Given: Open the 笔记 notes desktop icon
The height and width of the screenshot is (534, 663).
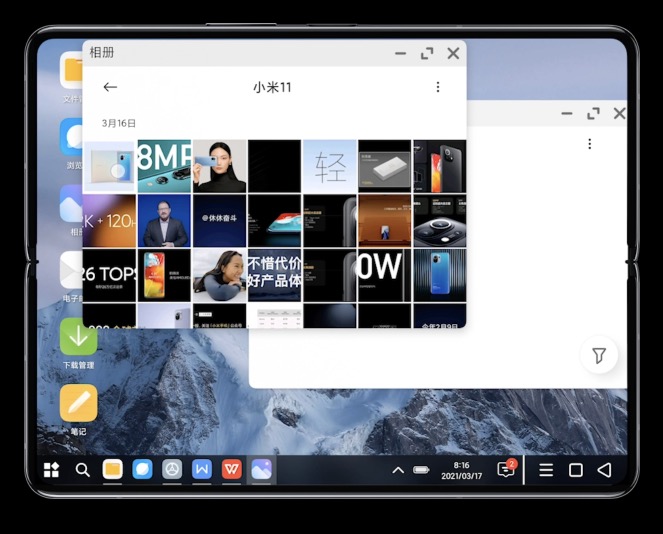Looking at the screenshot, I should click(78, 404).
